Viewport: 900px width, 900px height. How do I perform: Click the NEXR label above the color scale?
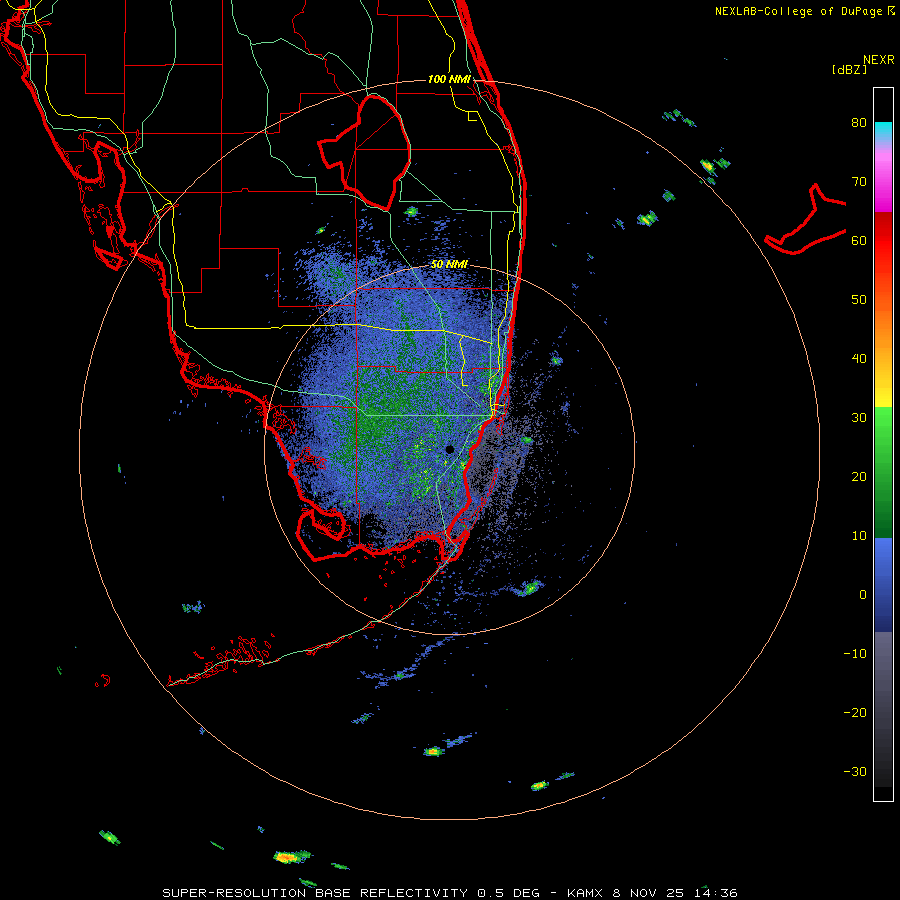point(879,60)
